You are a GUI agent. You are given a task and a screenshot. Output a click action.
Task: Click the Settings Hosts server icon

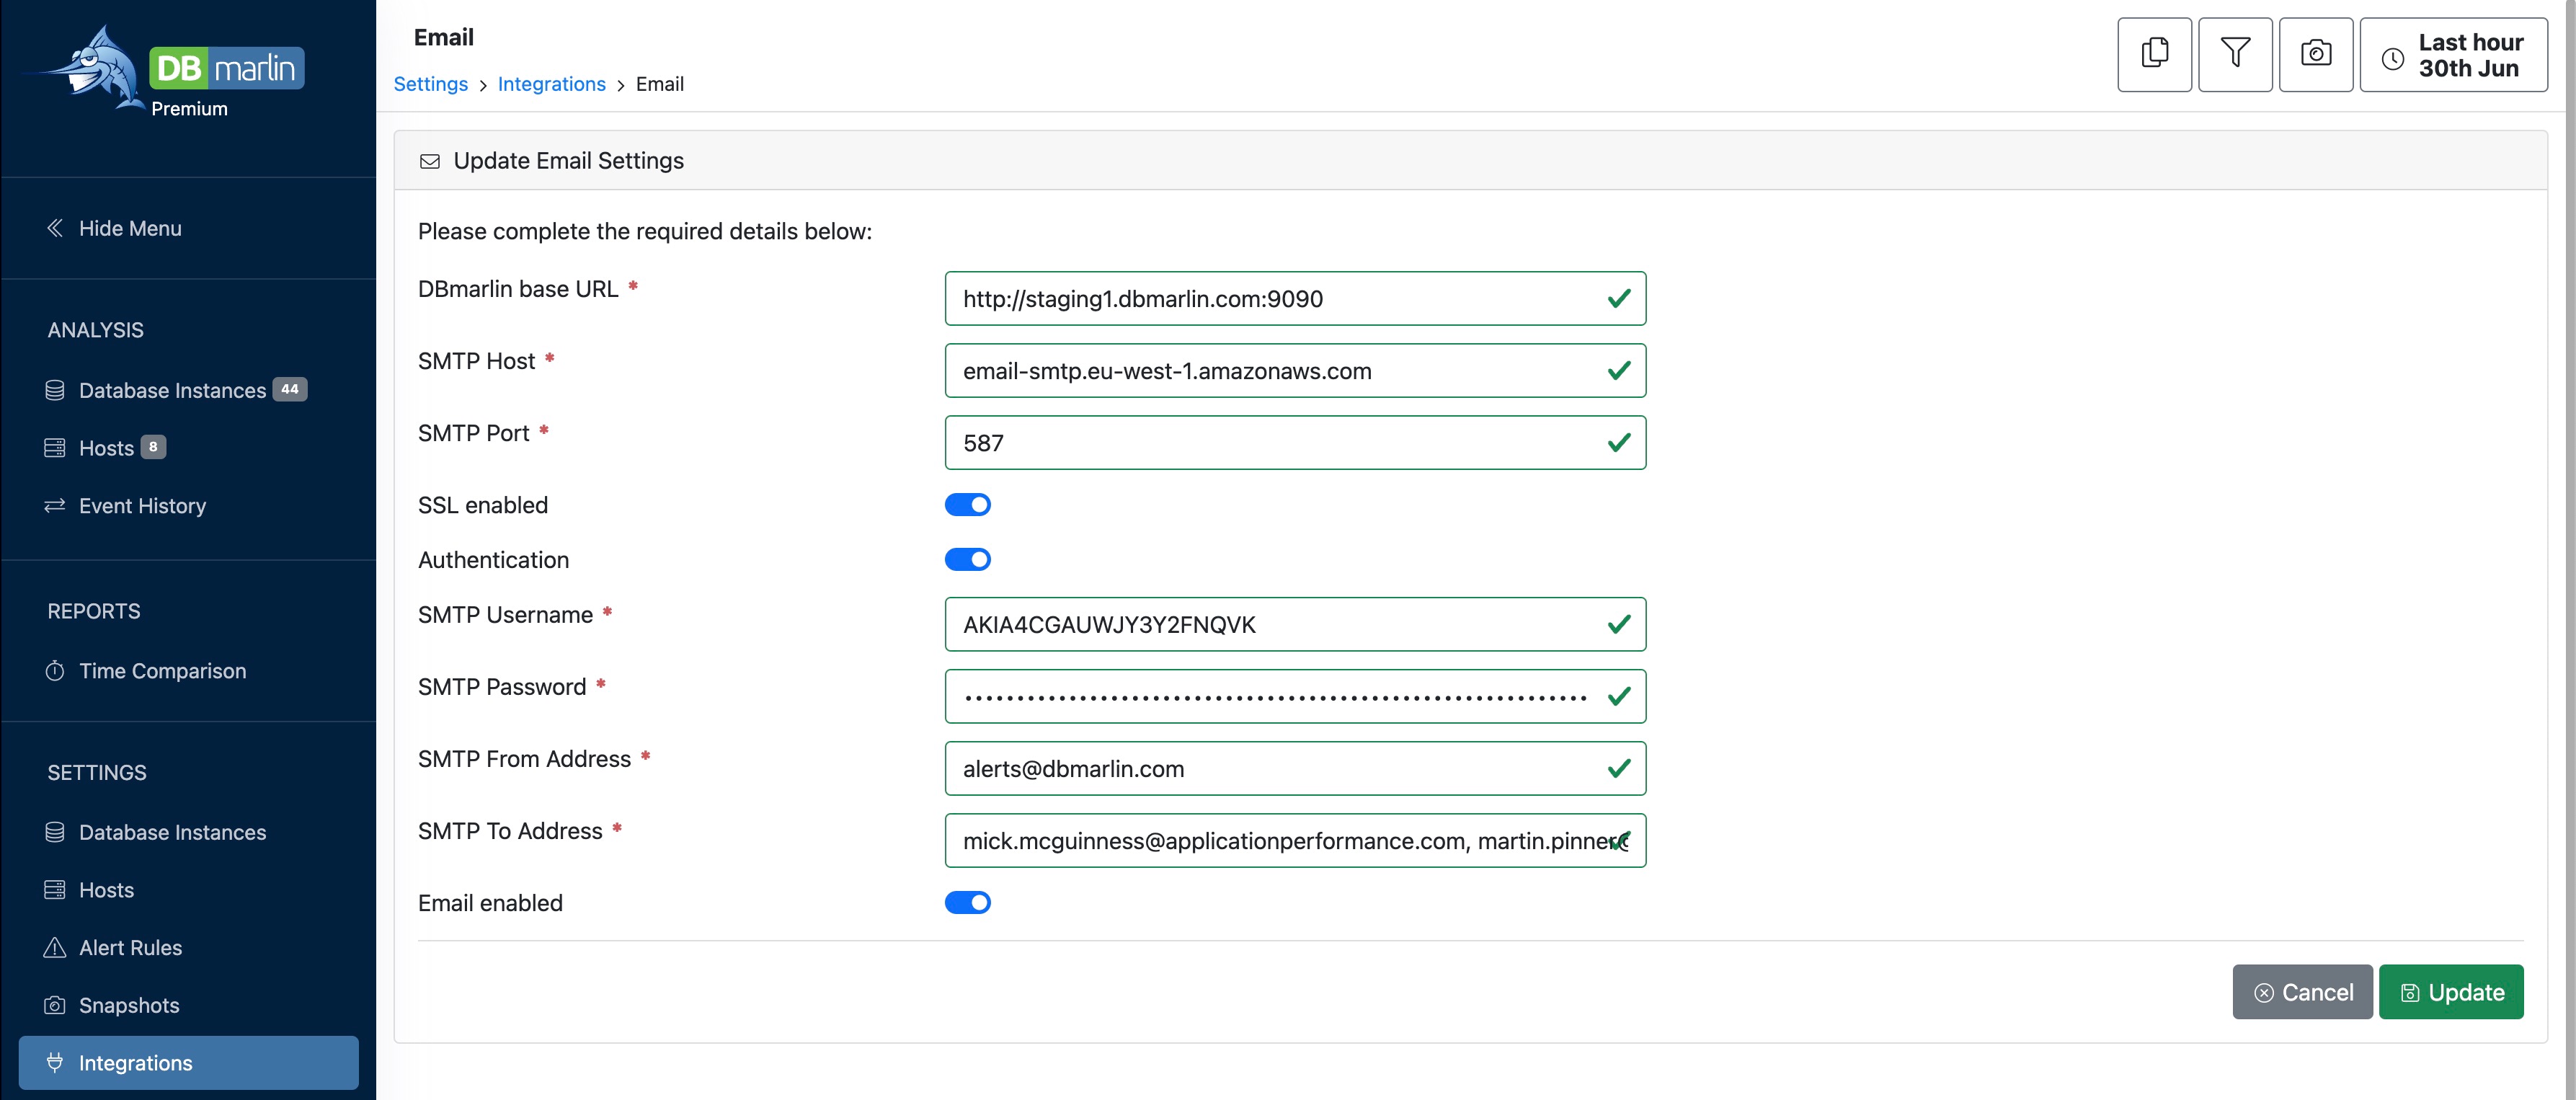55,890
